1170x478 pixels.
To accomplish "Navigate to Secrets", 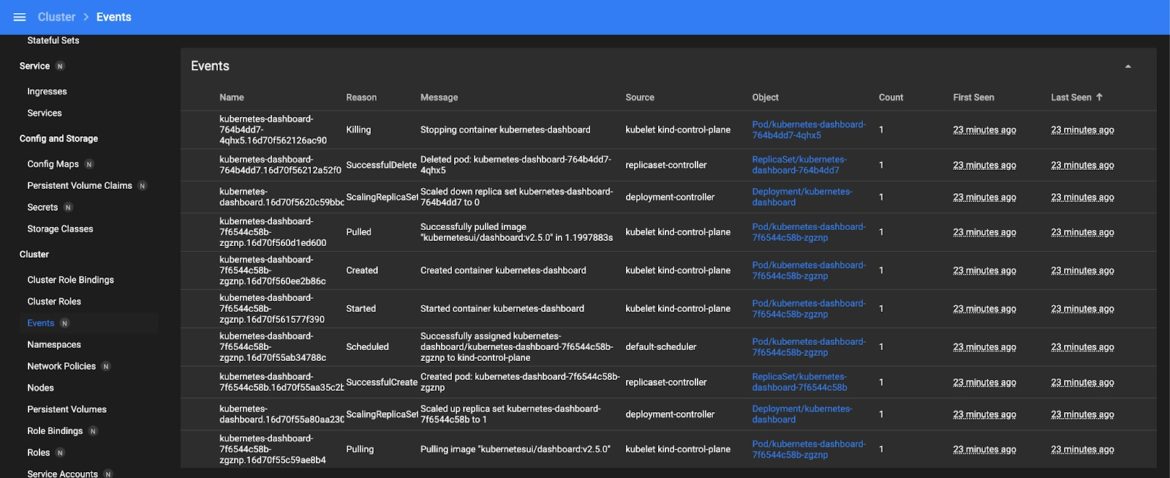I will click(43, 207).
